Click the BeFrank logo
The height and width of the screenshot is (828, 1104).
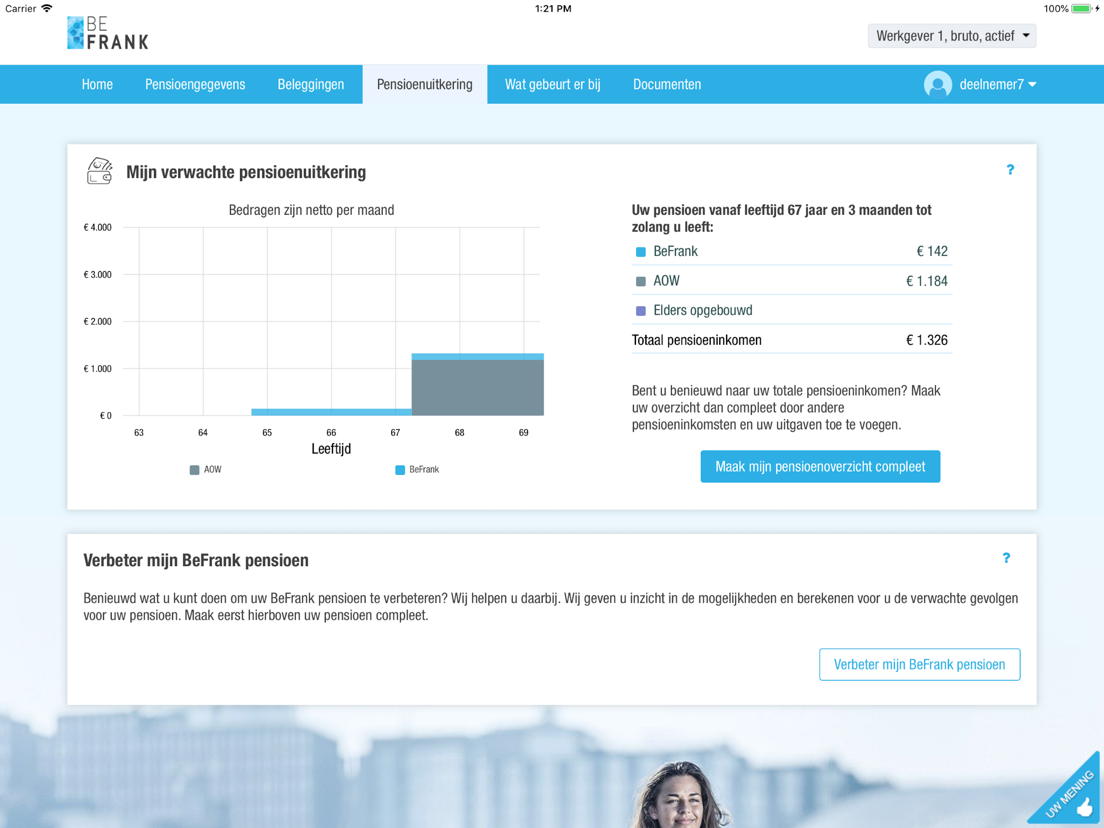(x=108, y=33)
